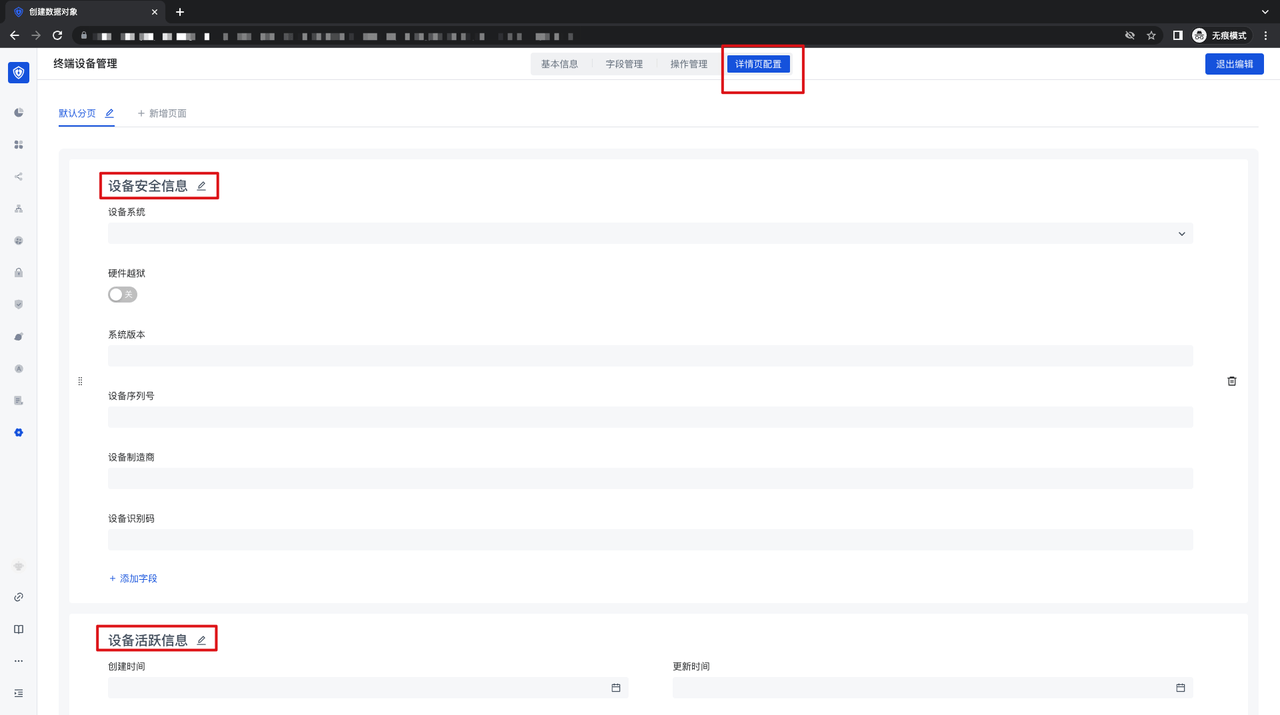Open the blue settings gear in sidebar
Image resolution: width=1280 pixels, height=715 pixels.
(x=18, y=433)
